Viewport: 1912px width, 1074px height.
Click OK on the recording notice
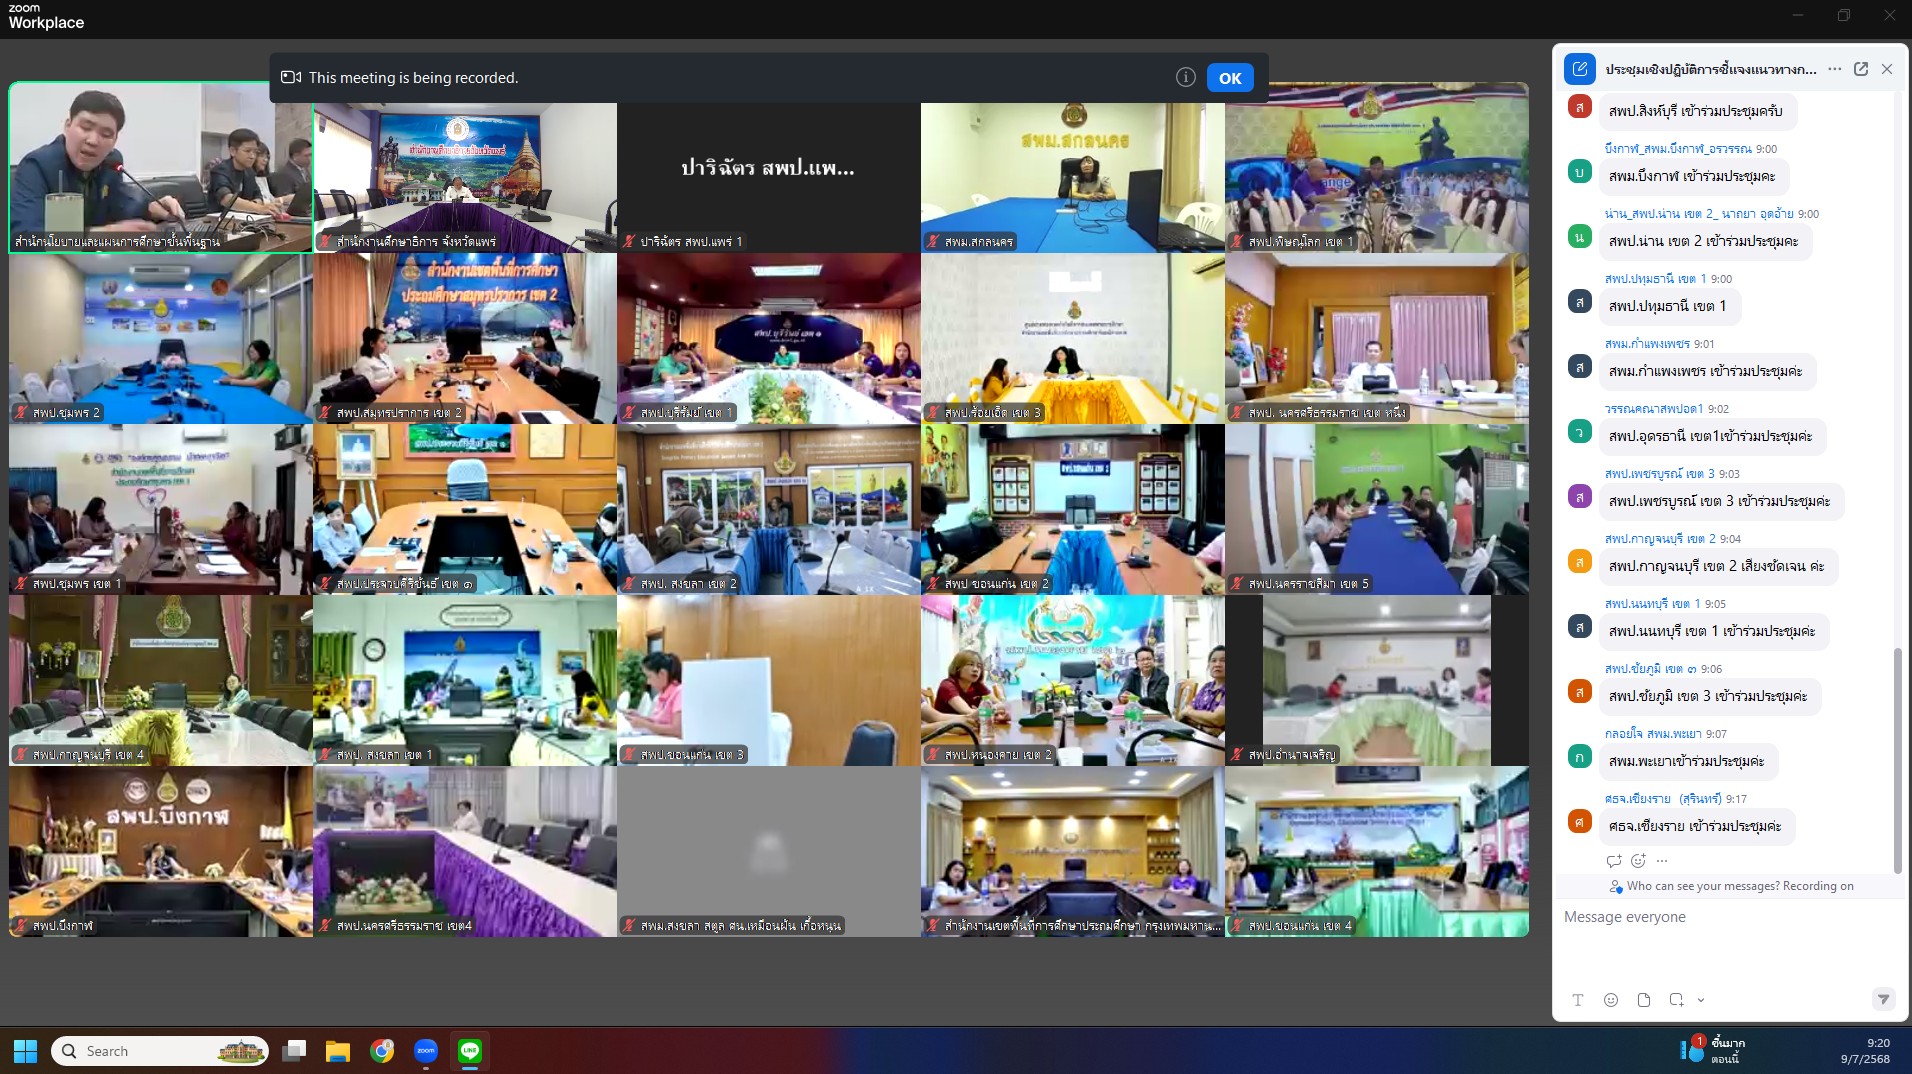[x=1229, y=78]
